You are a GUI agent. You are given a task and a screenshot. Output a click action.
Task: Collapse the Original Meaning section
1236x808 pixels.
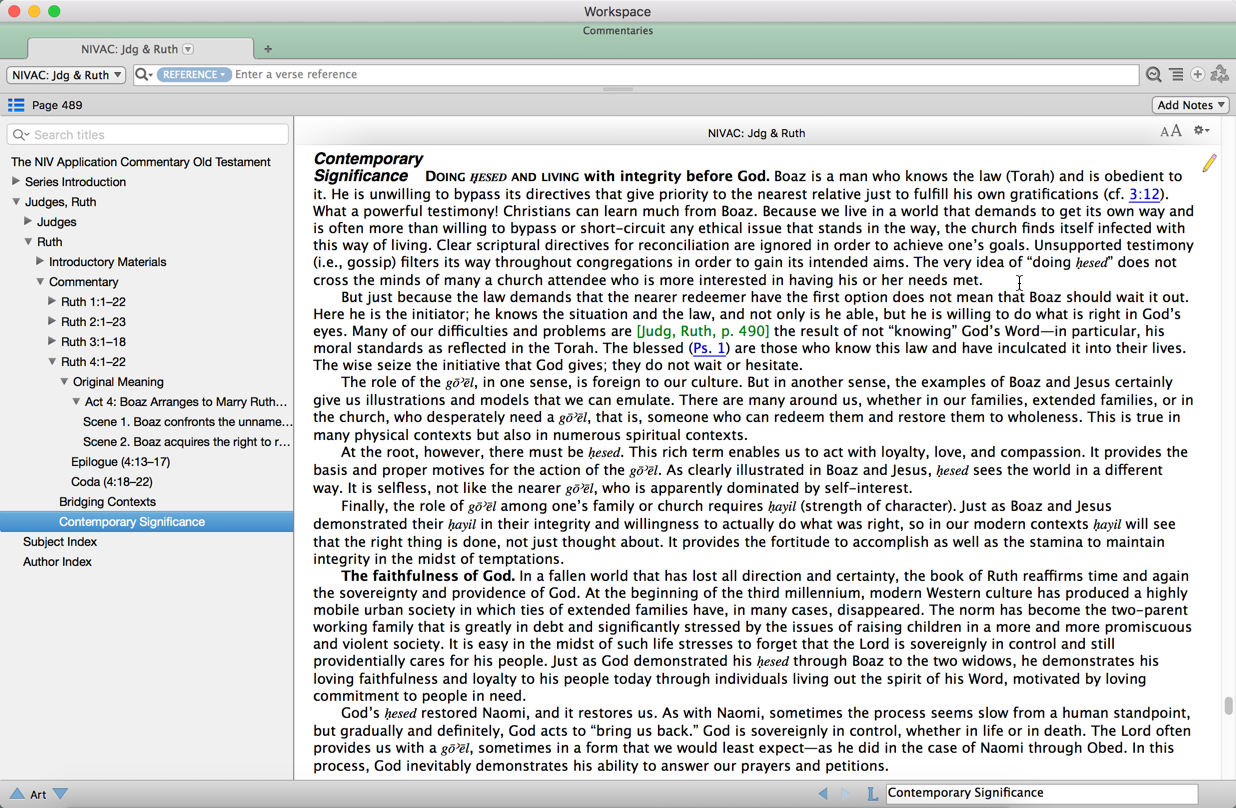pyautogui.click(x=64, y=382)
